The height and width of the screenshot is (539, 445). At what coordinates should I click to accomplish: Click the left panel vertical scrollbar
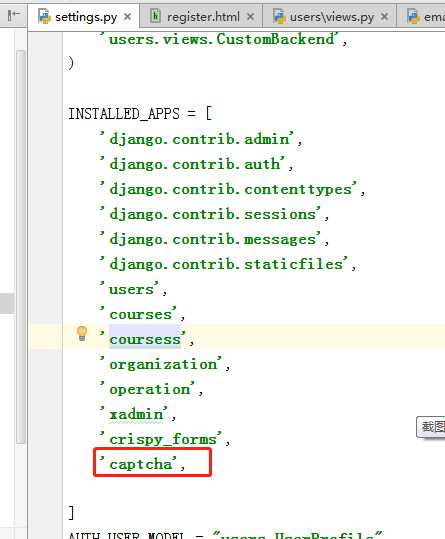click(x=21, y=248)
